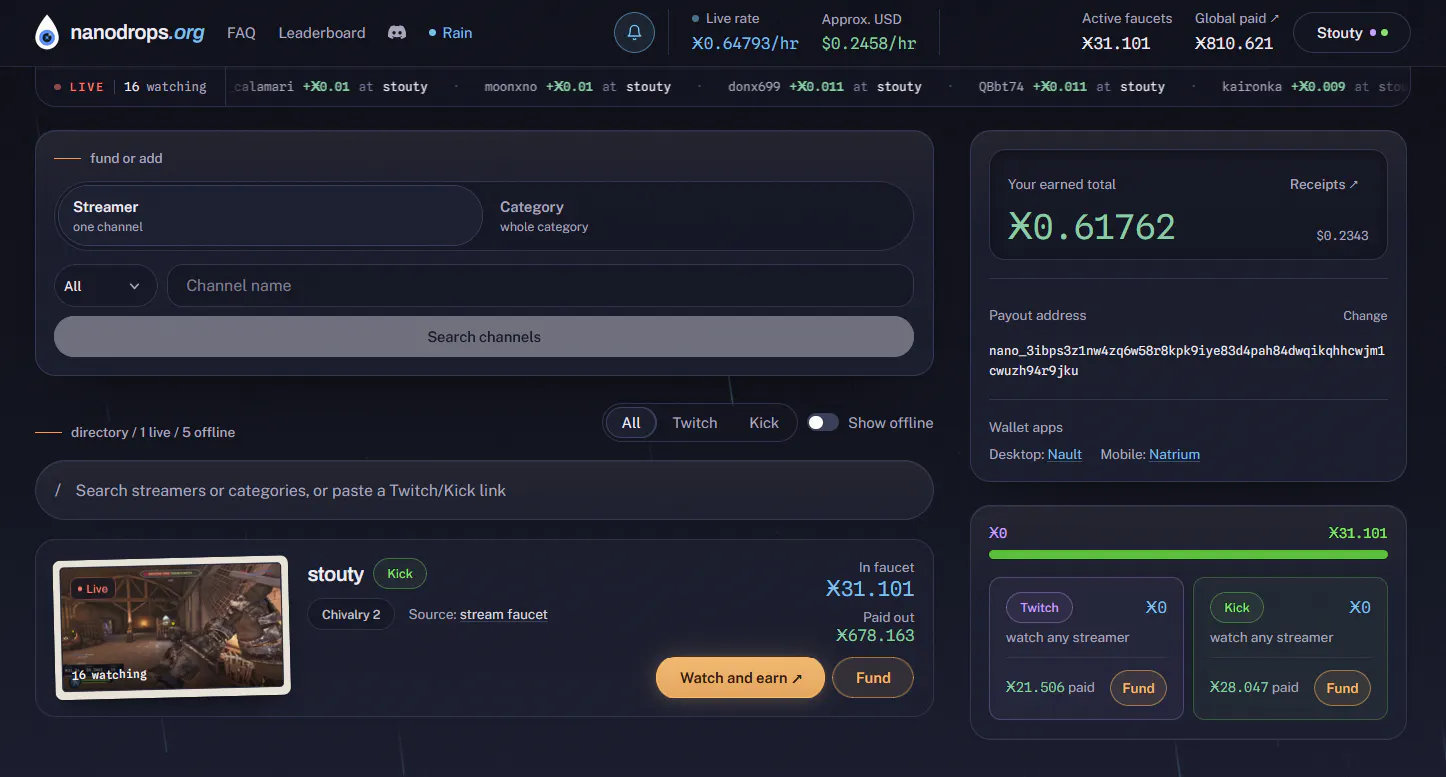This screenshot has width=1446, height=777.
Task: Expand the All platform dropdown
Action: tap(105, 286)
